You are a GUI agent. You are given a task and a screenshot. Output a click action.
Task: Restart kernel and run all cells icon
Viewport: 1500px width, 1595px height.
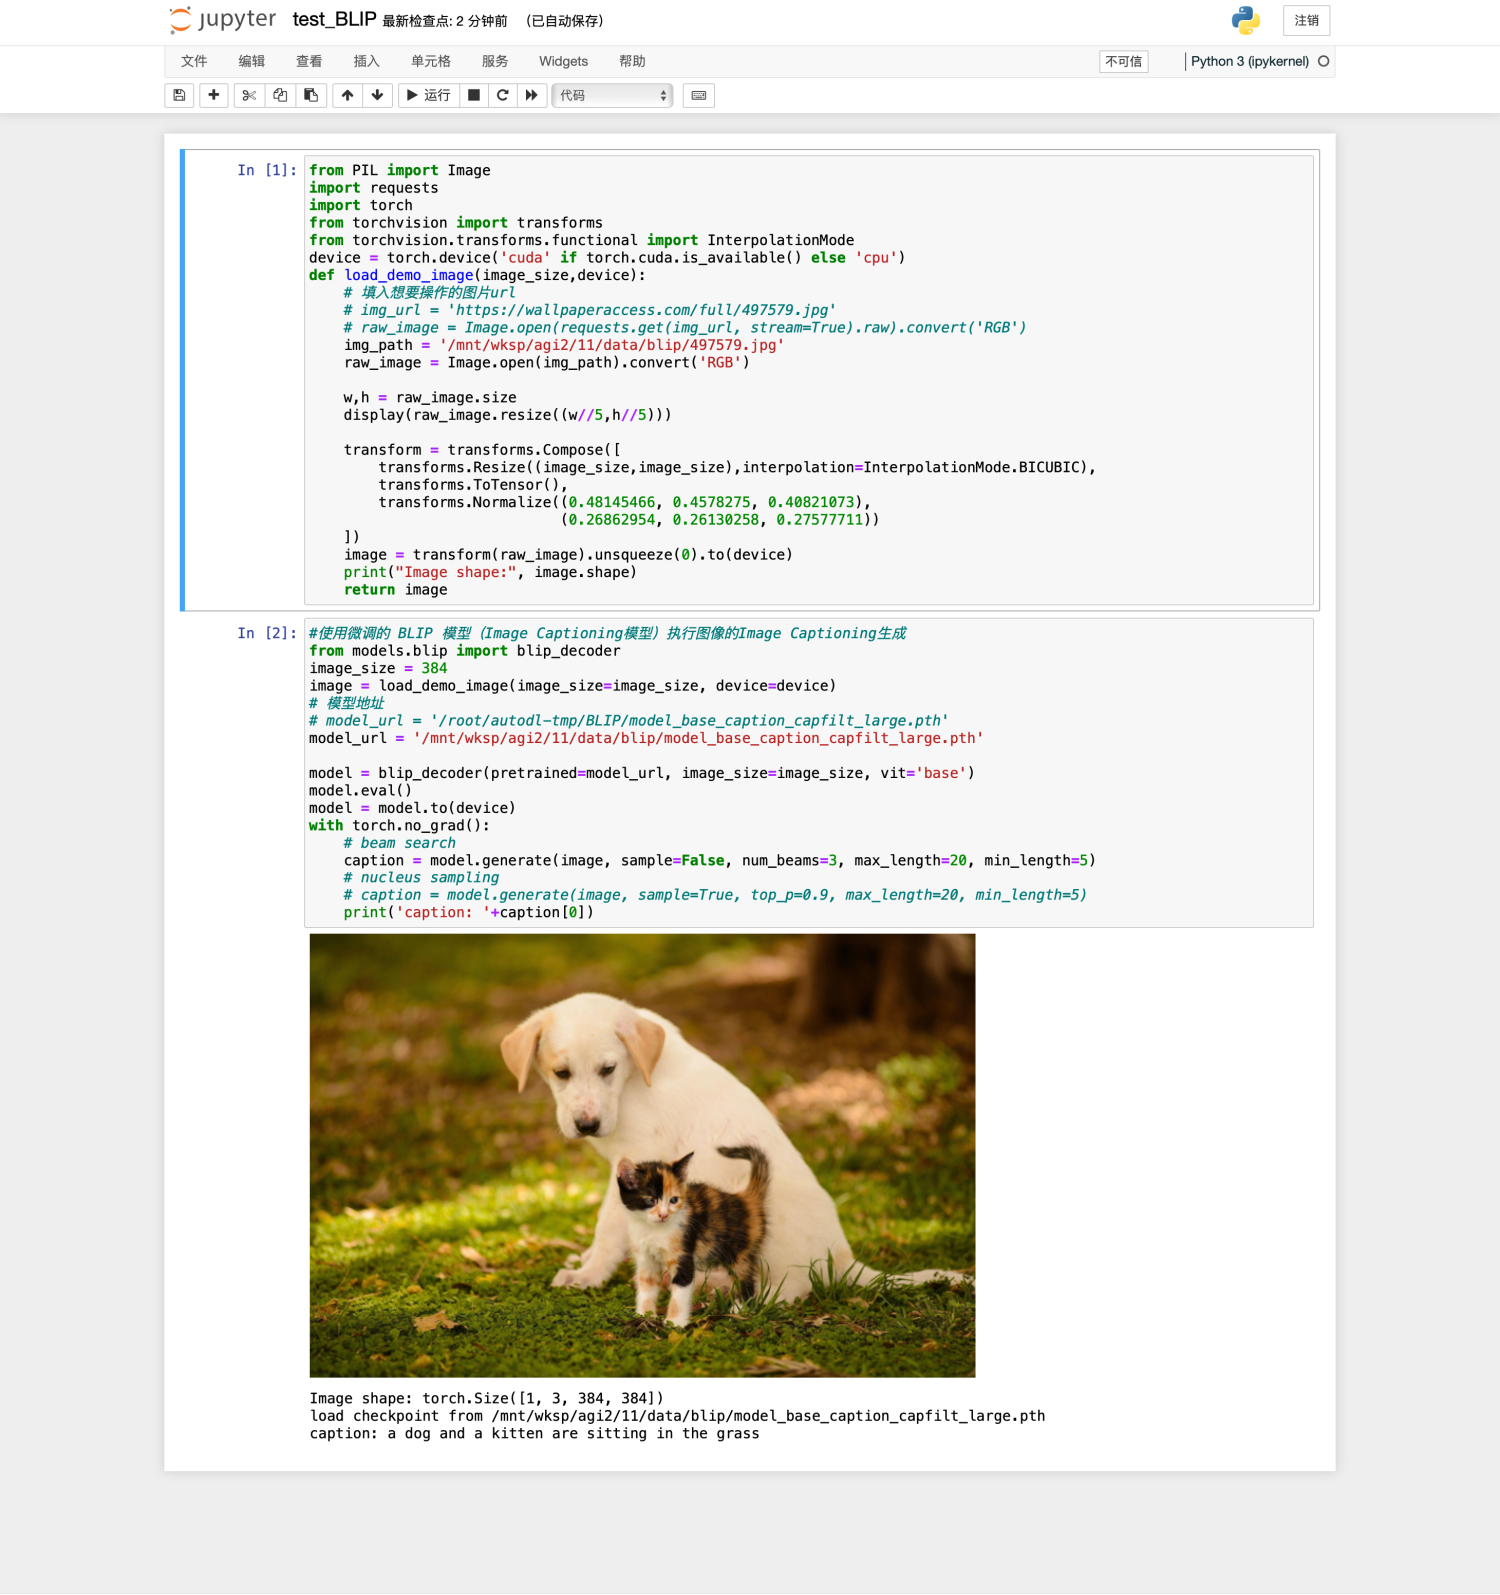[532, 95]
